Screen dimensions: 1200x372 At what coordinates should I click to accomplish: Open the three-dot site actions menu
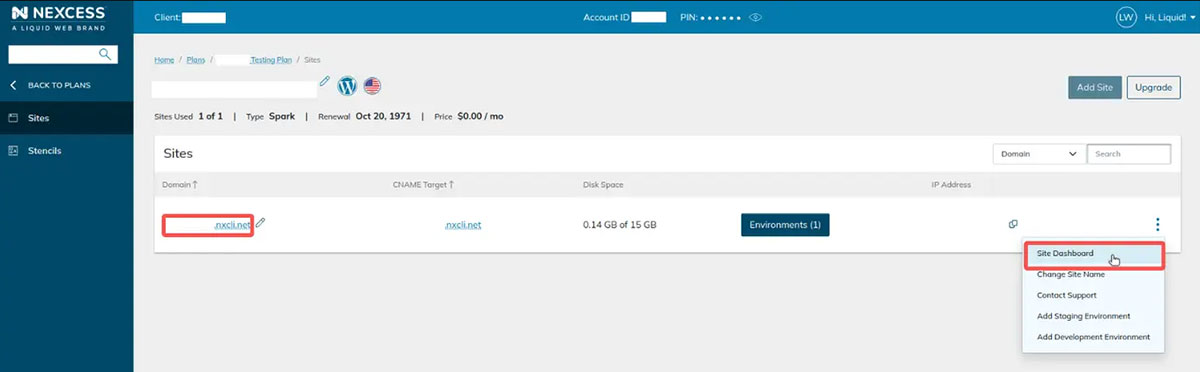pyautogui.click(x=1157, y=224)
